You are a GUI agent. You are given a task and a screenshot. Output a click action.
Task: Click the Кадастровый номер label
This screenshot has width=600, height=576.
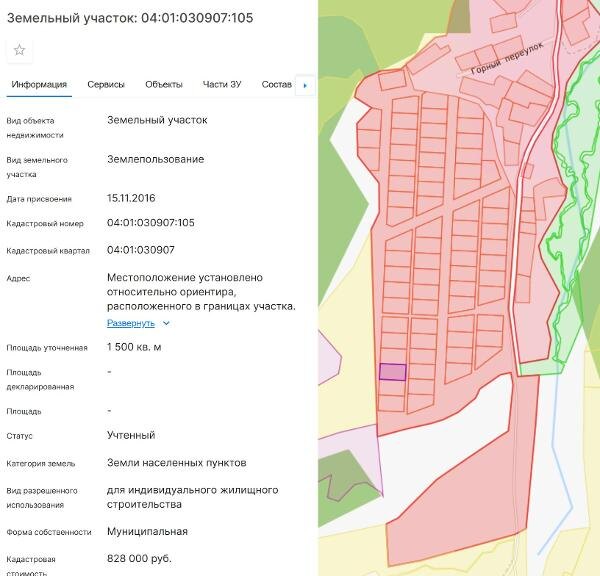point(45,224)
